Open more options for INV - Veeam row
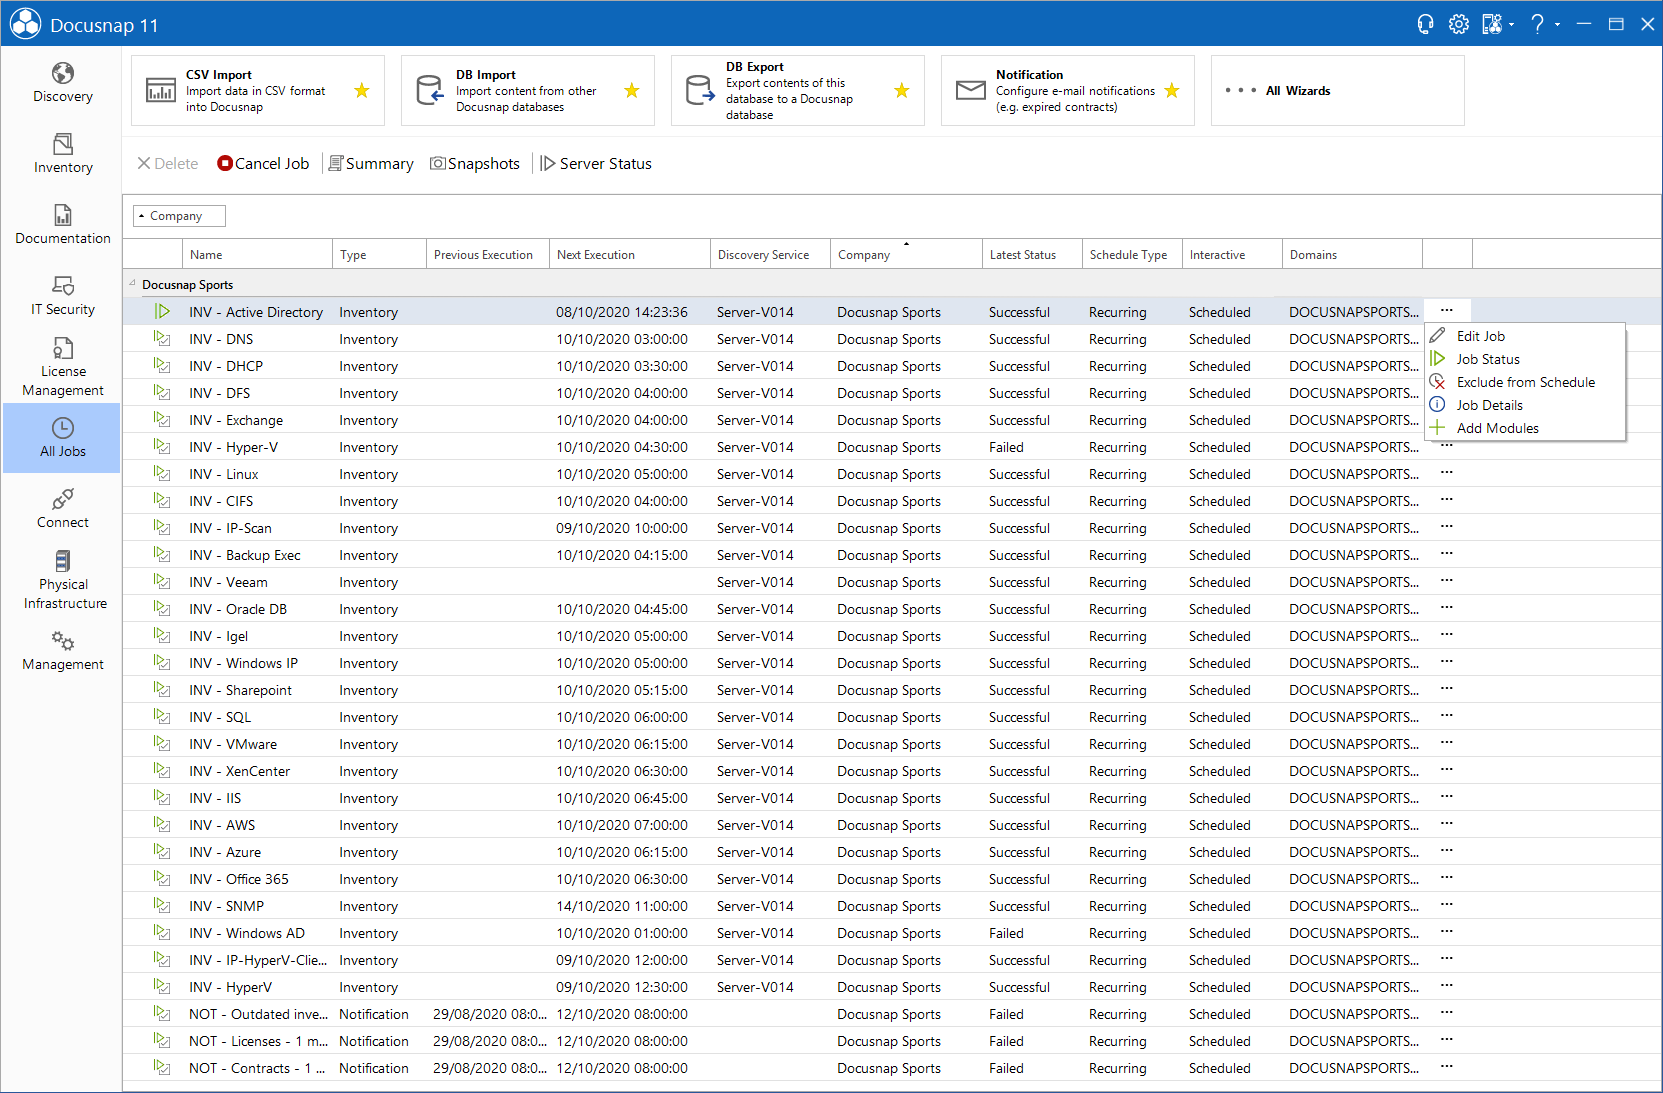The height and width of the screenshot is (1093, 1663). tap(1447, 580)
